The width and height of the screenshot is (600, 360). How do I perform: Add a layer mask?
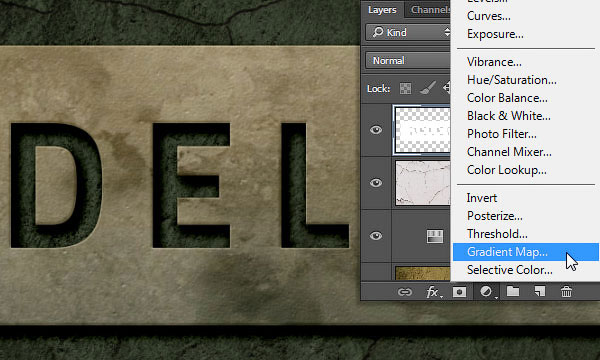459,292
